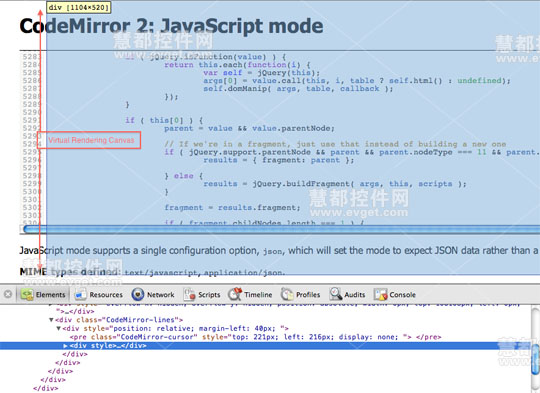Switch to the Elements tab label
Viewport: 540px width, 393px height.
point(50,295)
